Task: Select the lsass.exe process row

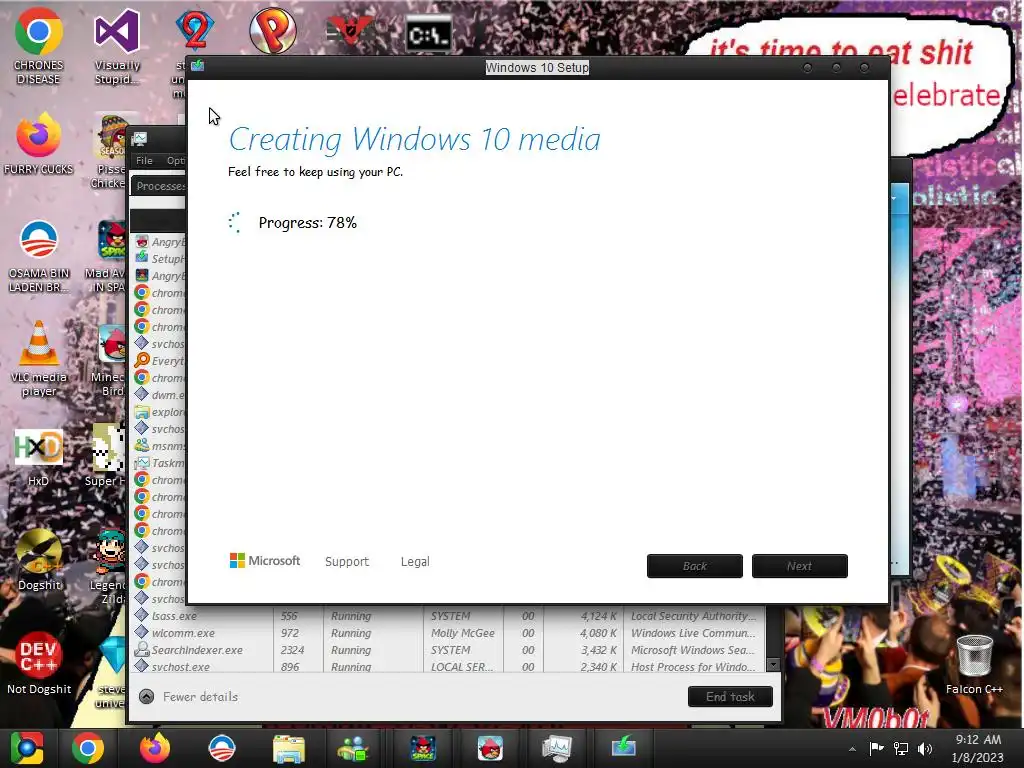Action: tap(447, 616)
